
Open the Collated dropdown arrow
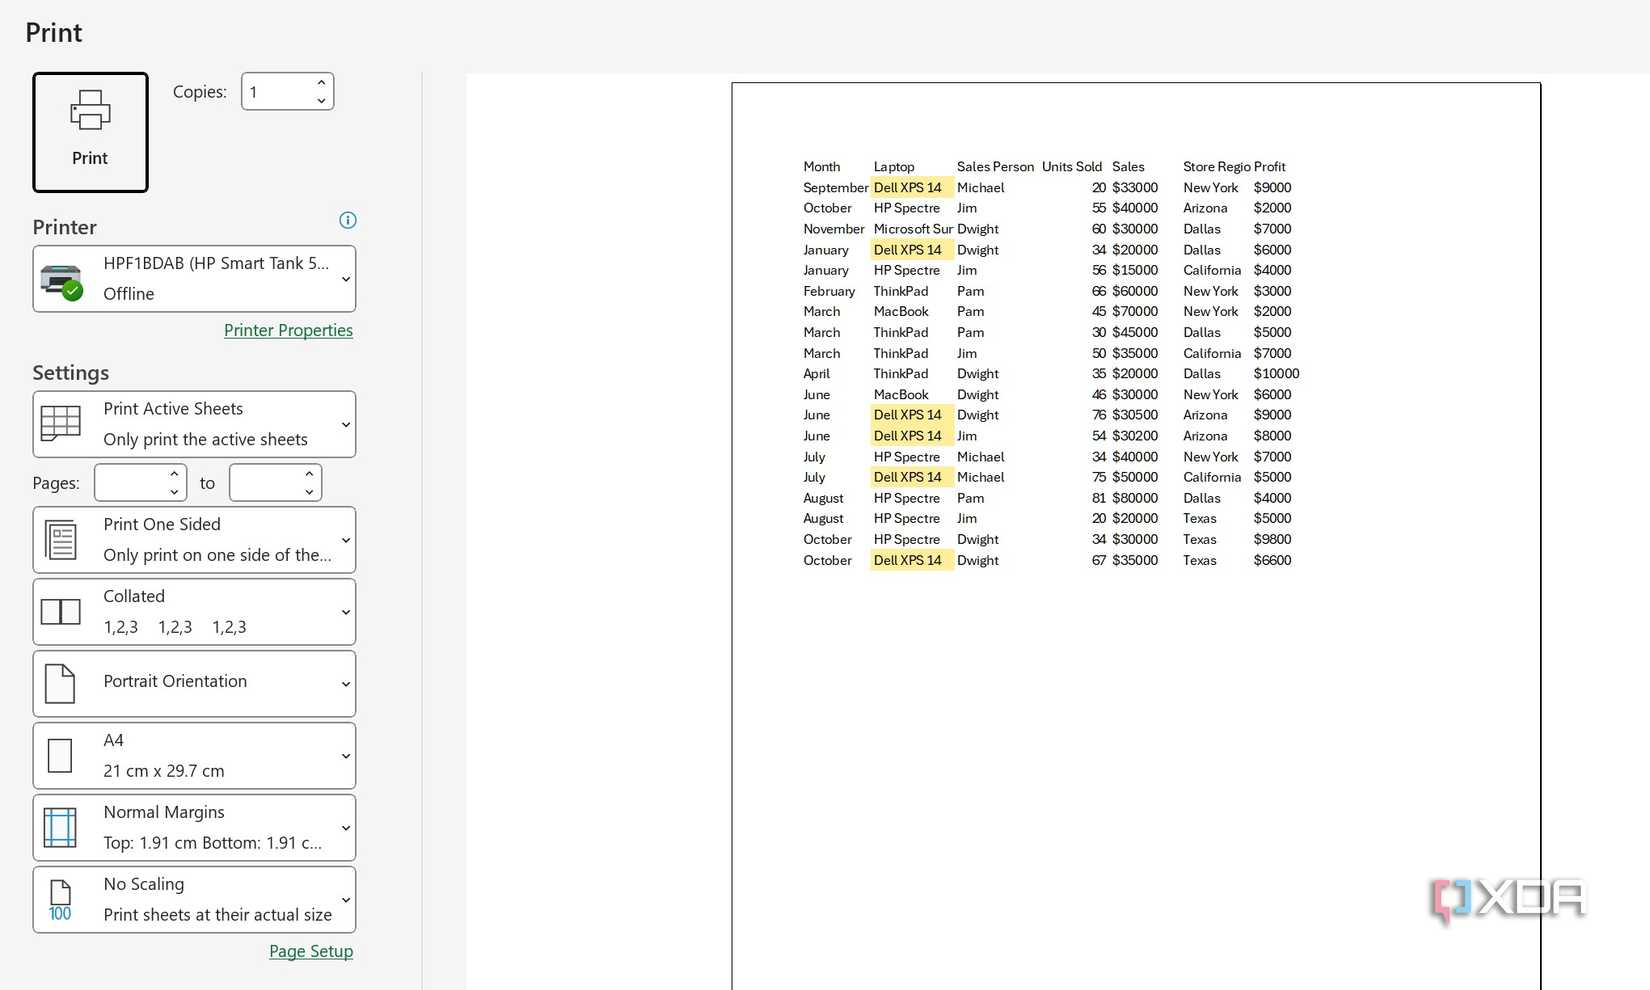pyautogui.click(x=346, y=612)
